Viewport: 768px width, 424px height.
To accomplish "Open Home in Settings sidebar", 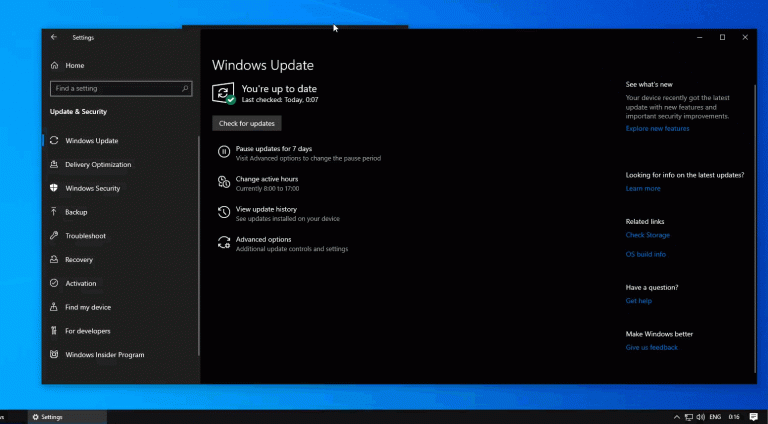I will coord(75,65).
